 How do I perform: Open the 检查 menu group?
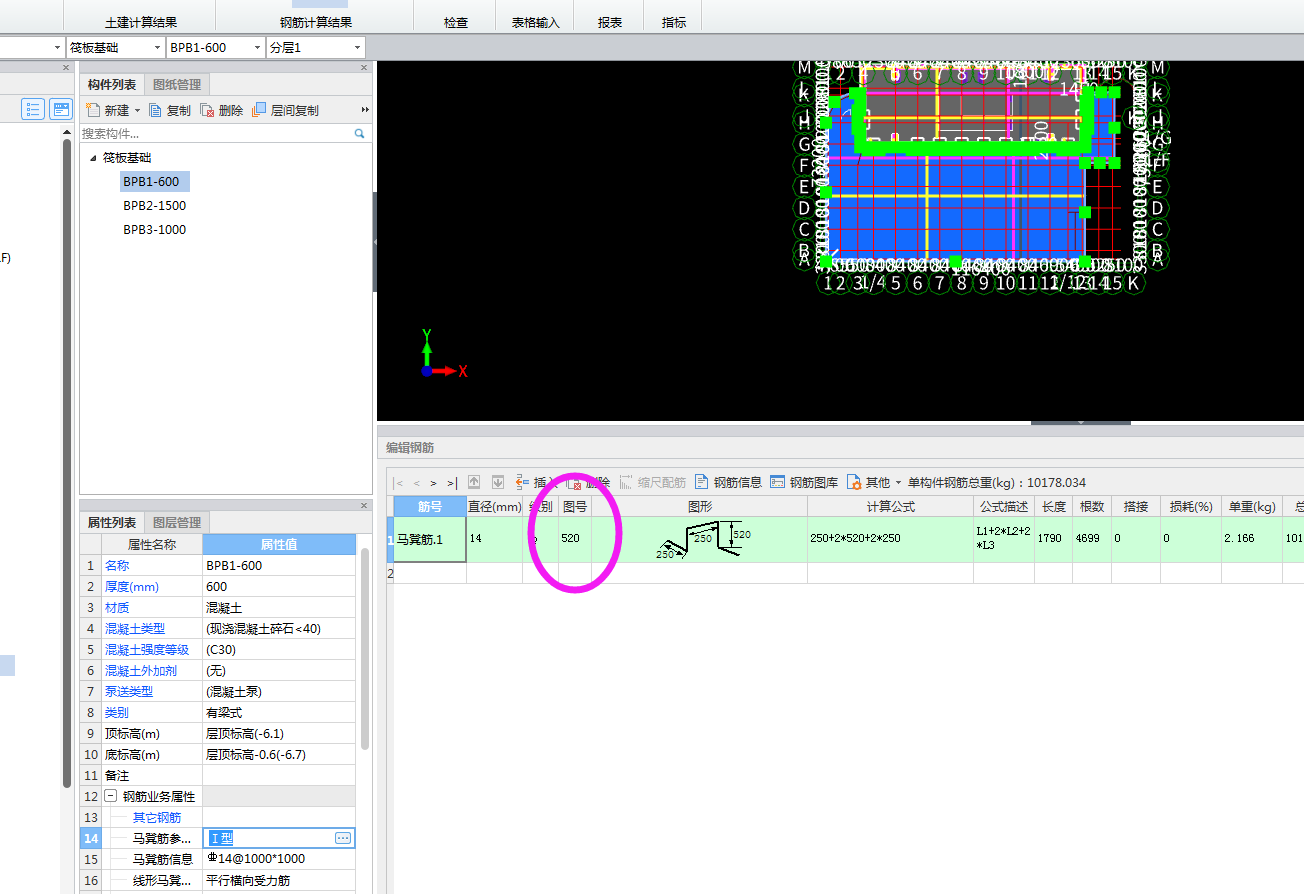[455, 22]
